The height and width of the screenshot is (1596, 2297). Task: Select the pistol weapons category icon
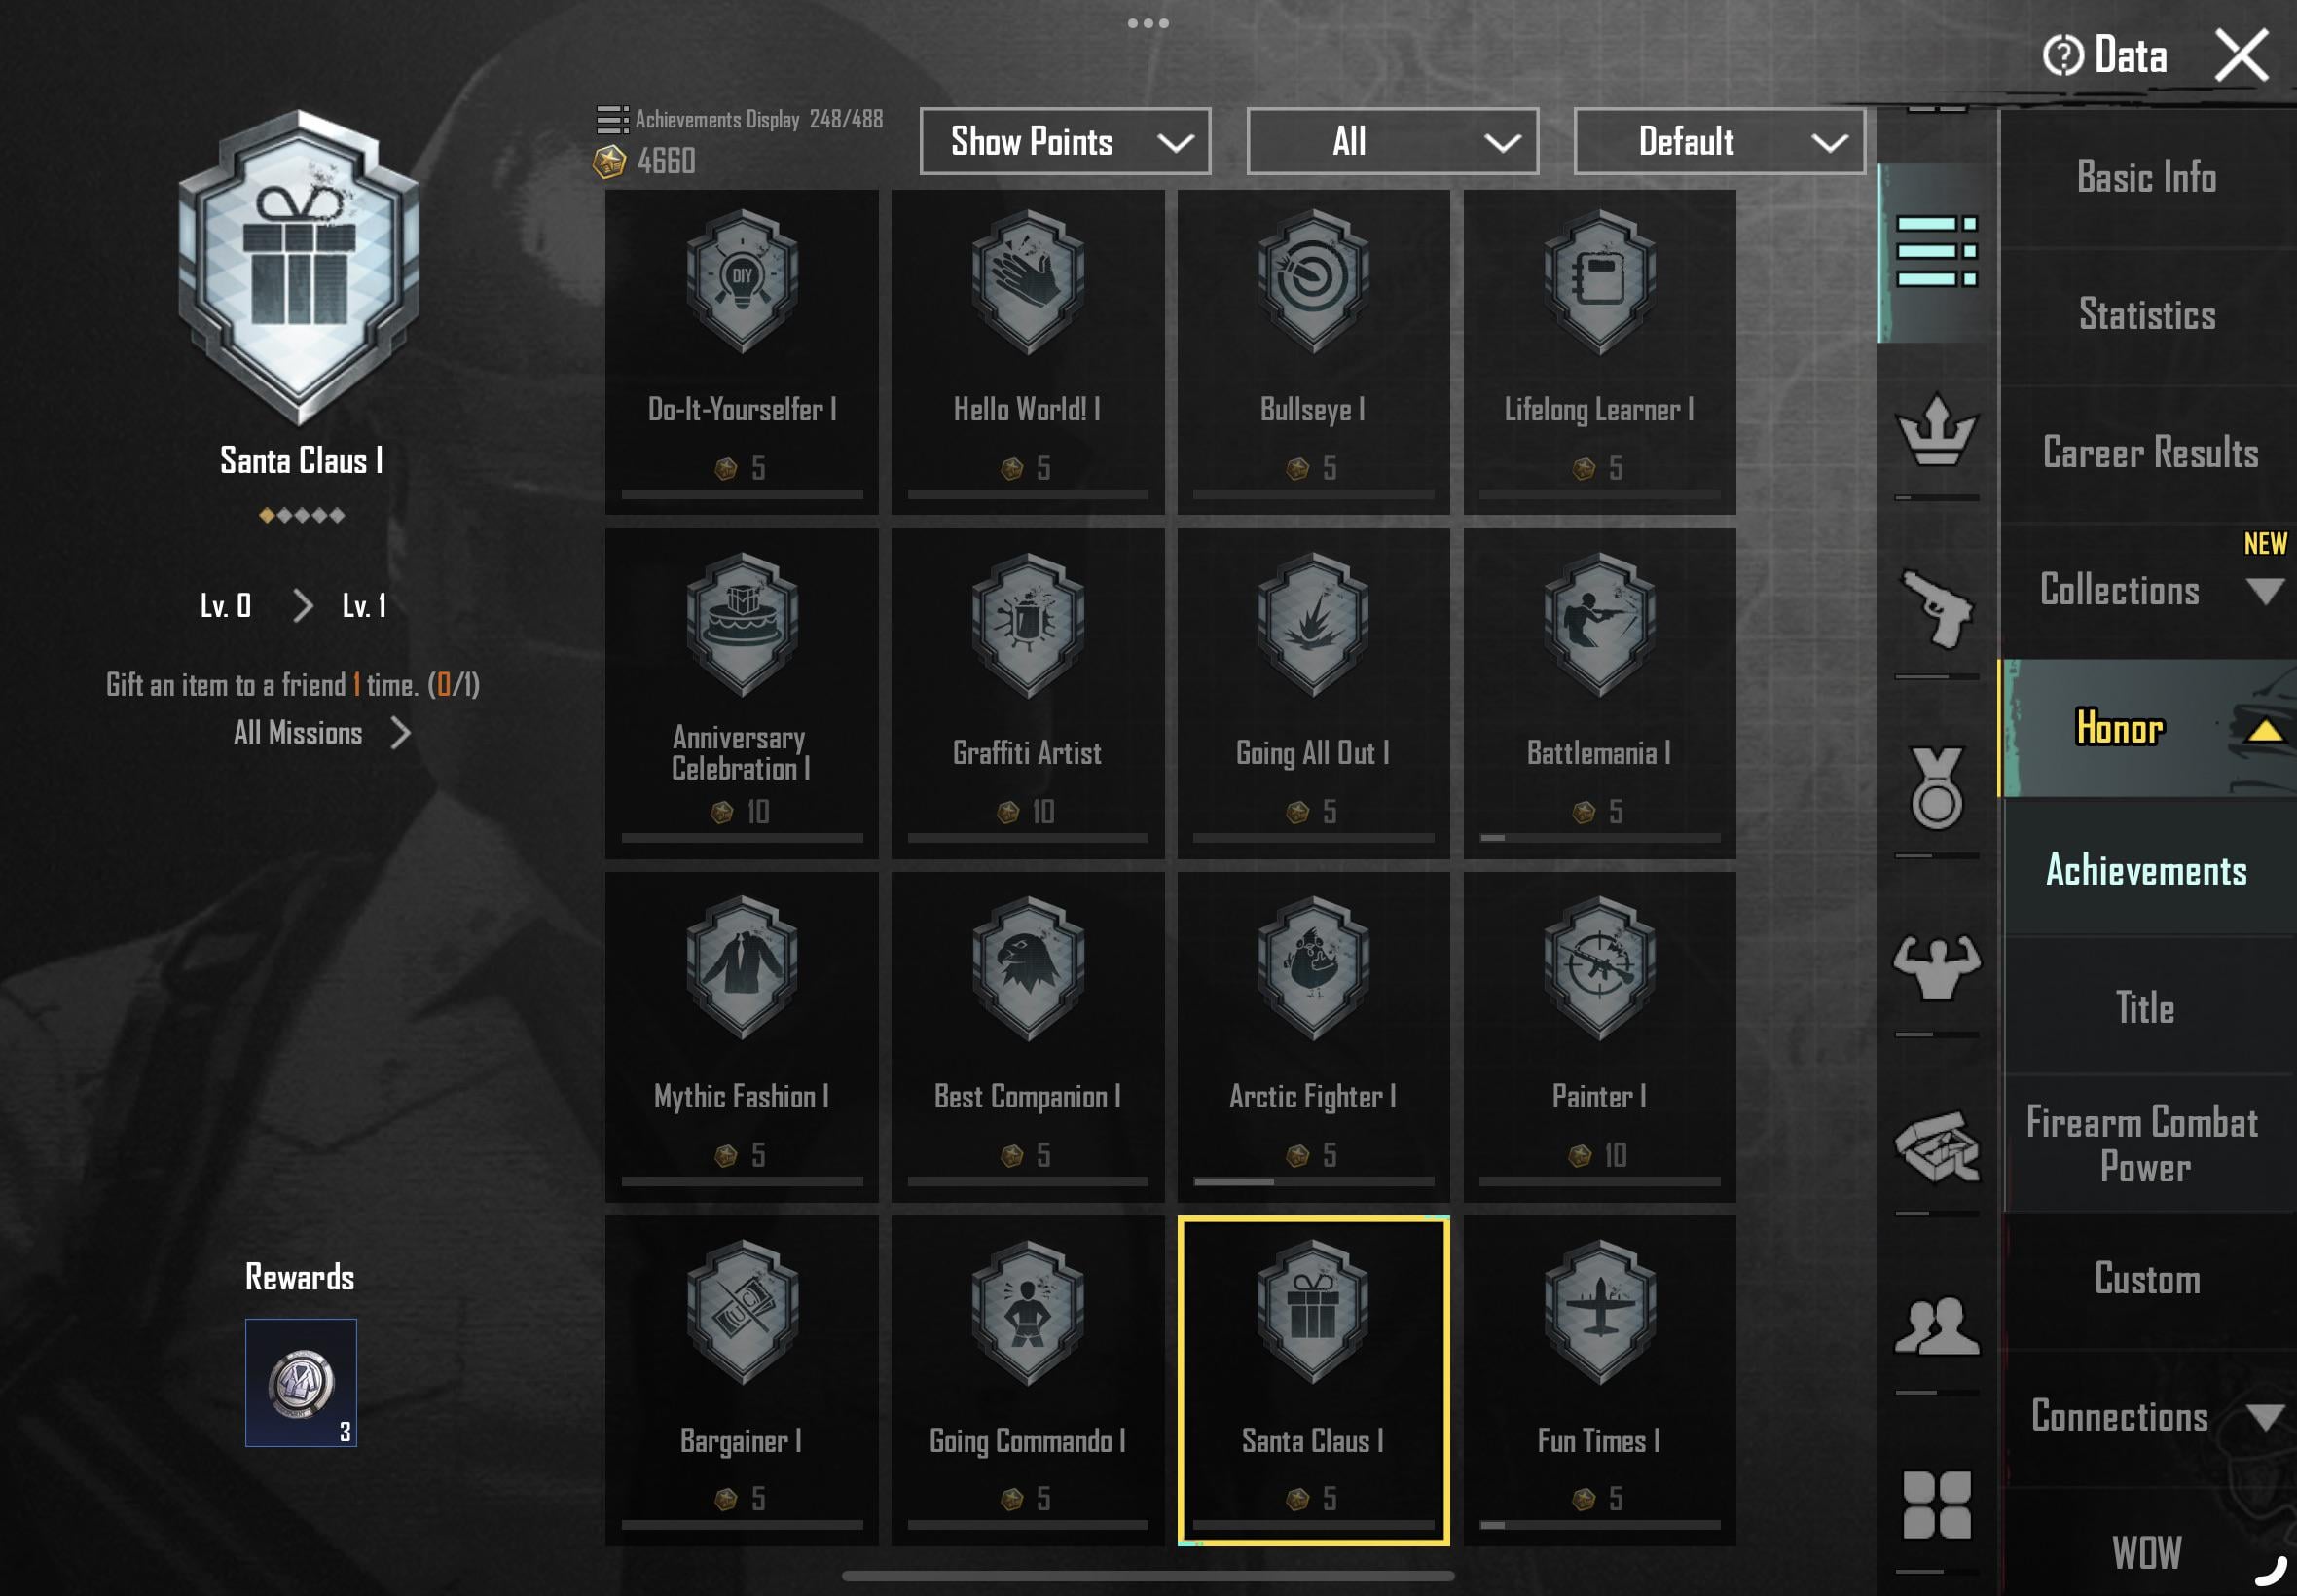pos(1936,609)
